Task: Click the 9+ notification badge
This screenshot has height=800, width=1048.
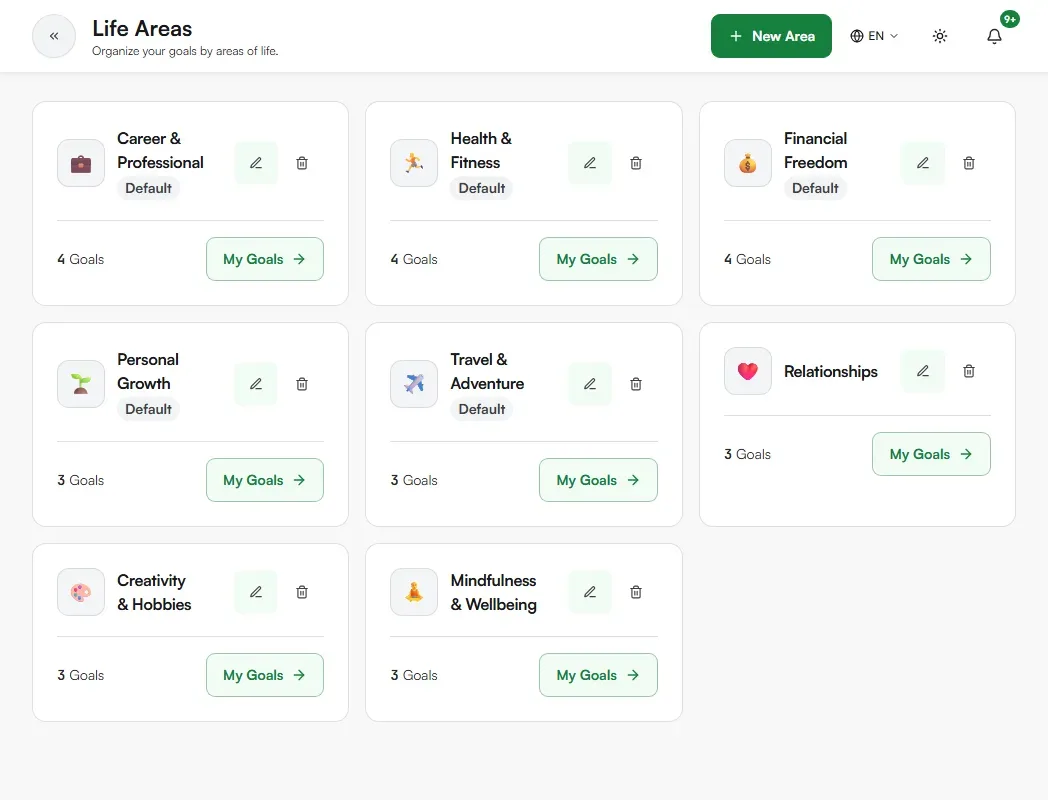Action: pos(1010,19)
